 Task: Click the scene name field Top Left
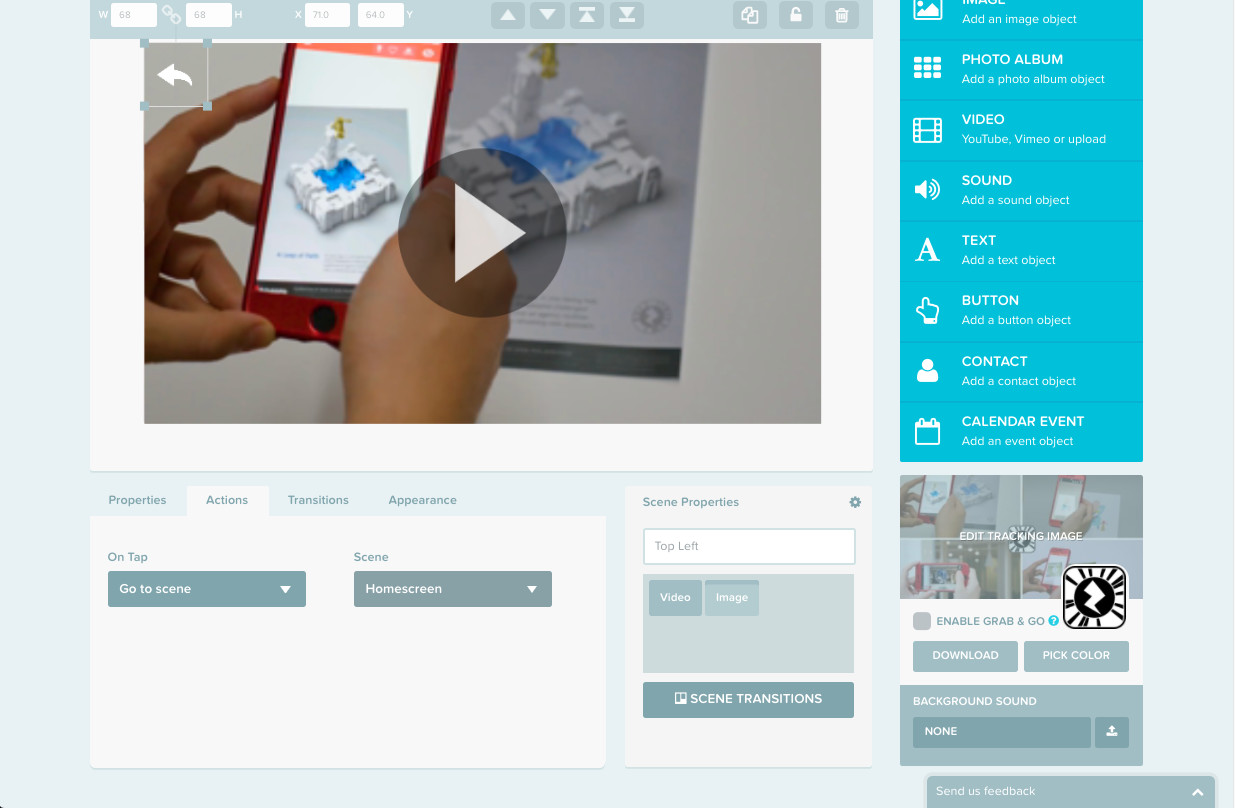coord(749,546)
